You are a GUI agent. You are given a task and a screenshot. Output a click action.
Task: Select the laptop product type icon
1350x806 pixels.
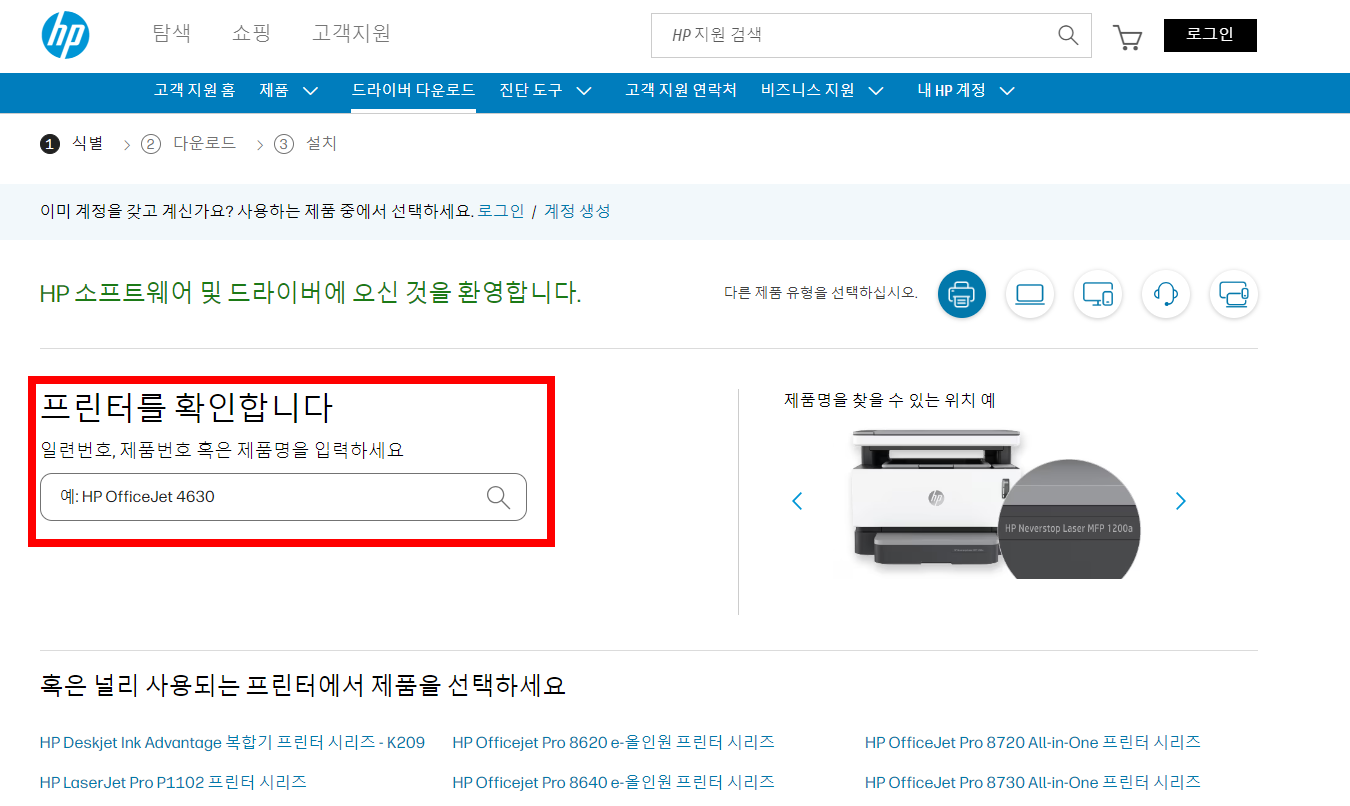(x=1030, y=294)
